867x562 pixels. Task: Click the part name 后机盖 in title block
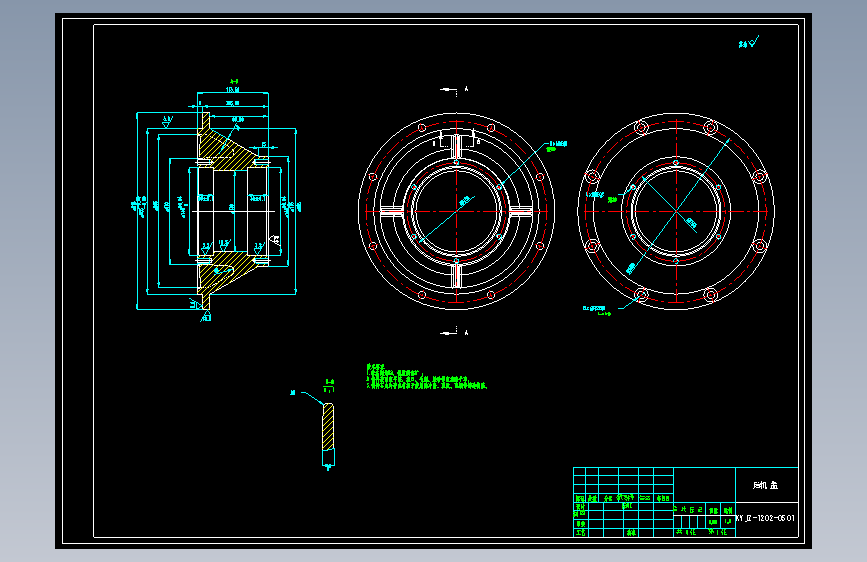click(x=765, y=485)
